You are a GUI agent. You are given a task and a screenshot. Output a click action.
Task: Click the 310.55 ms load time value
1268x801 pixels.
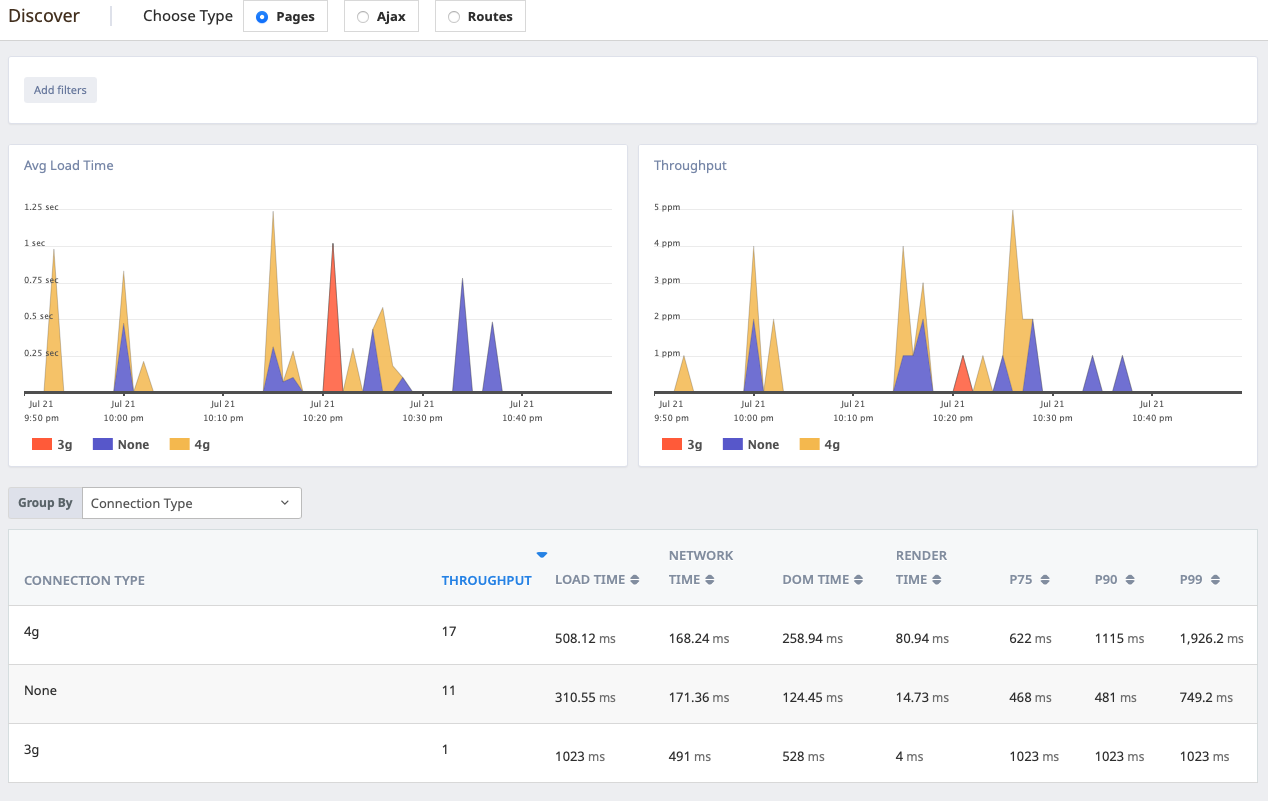coord(585,698)
